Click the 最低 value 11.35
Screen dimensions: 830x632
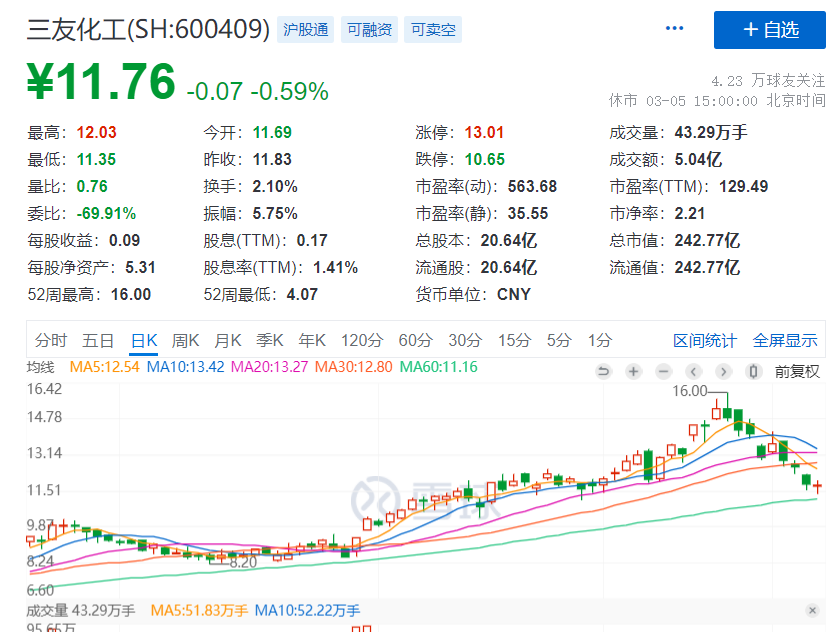96,159
